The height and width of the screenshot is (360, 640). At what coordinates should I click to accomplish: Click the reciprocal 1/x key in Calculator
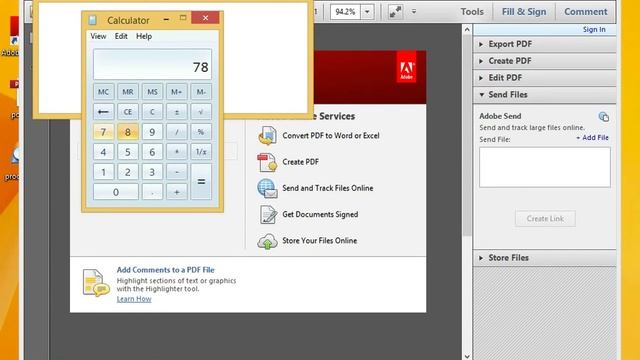point(201,152)
